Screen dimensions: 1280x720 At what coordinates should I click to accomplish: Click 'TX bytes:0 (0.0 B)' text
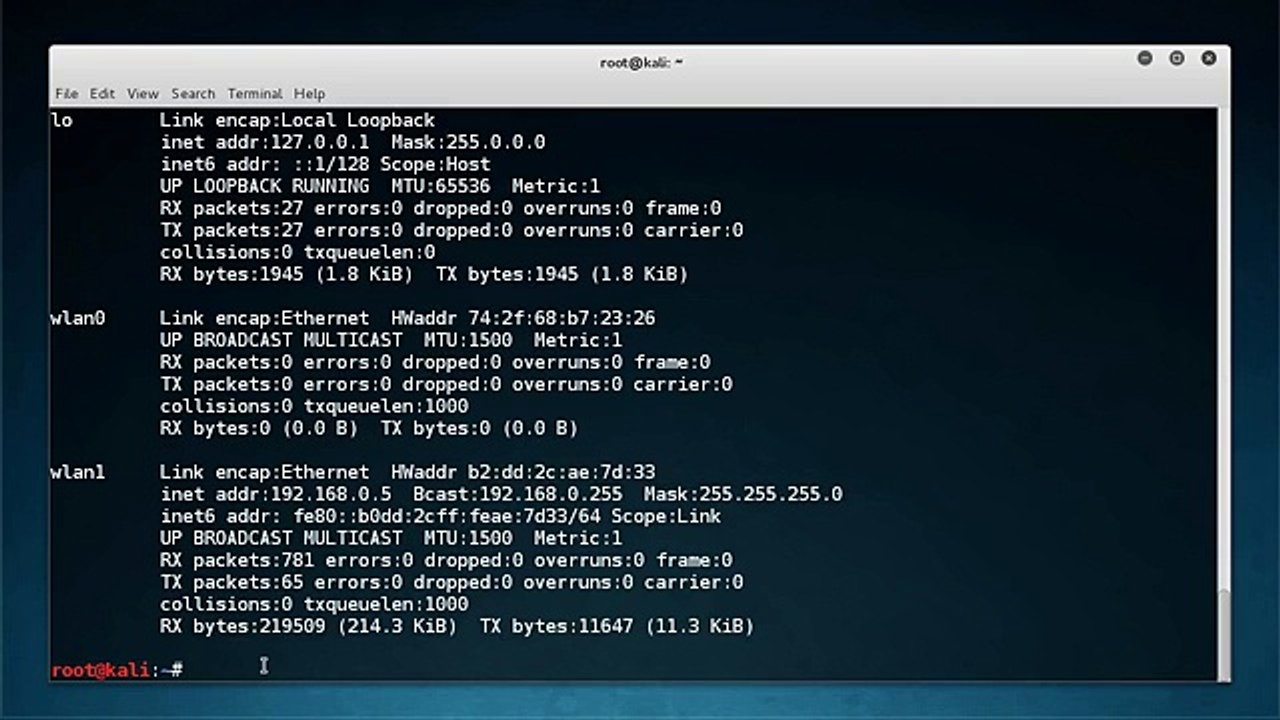[479, 428]
